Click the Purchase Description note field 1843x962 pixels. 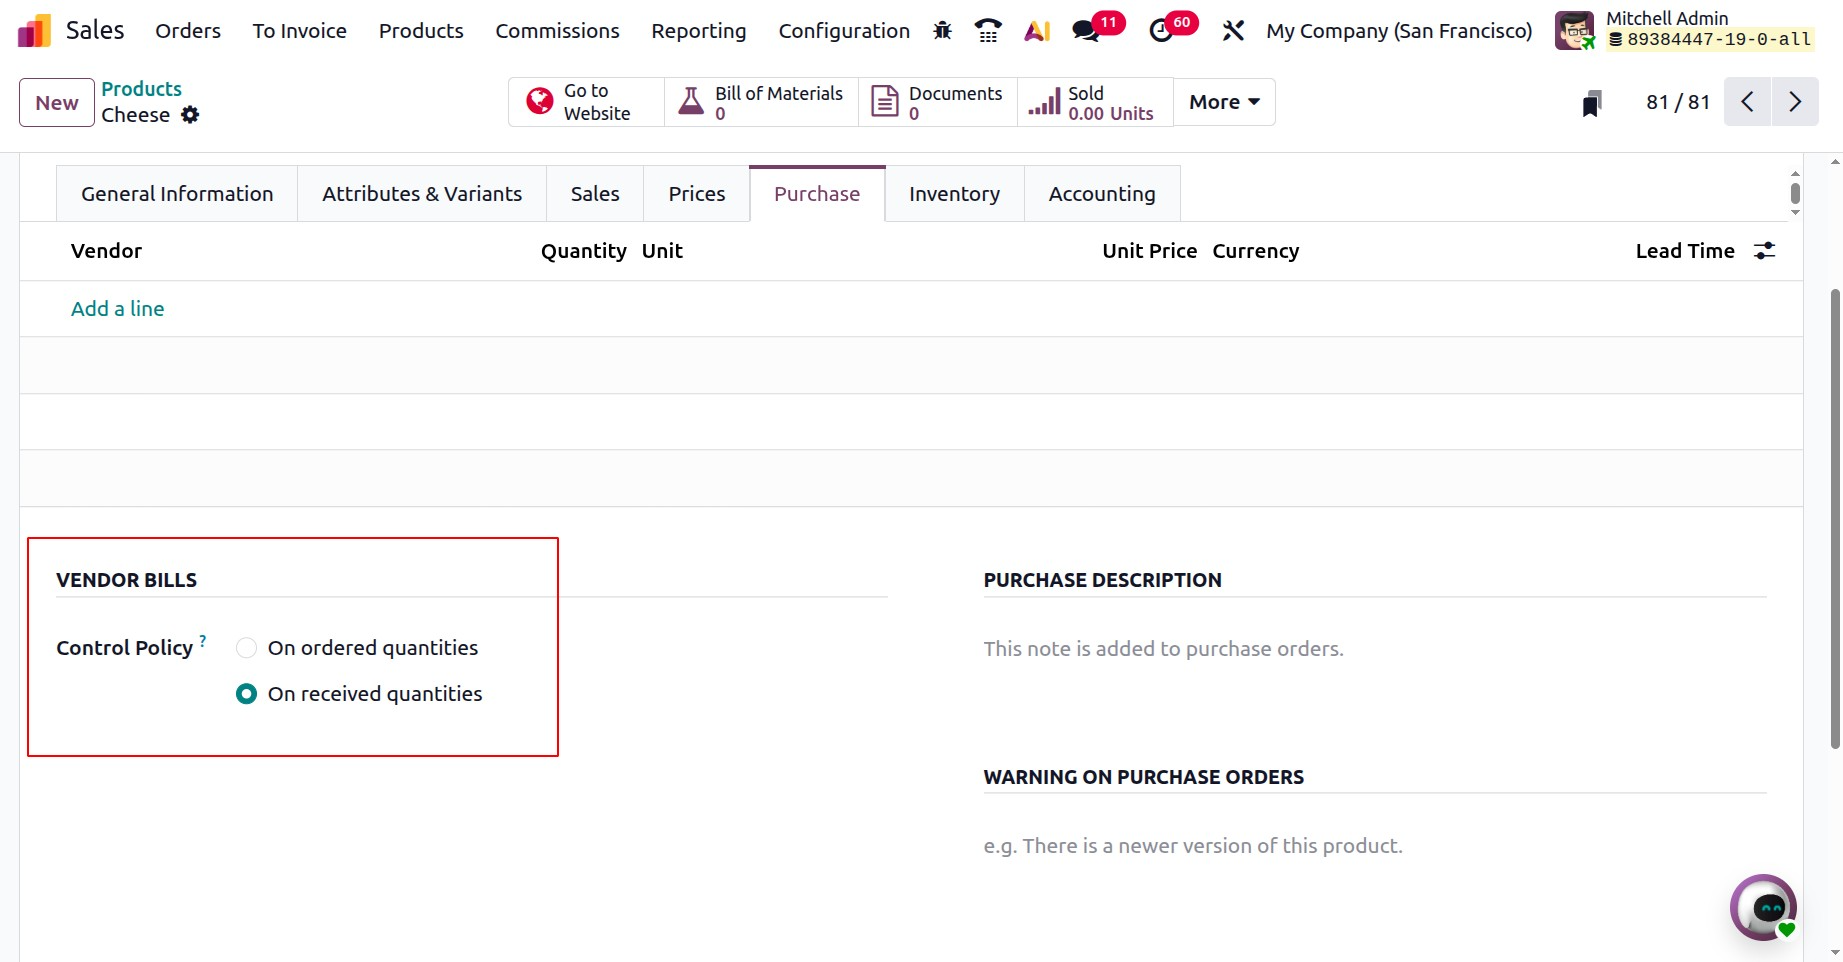pyautogui.click(x=1374, y=649)
